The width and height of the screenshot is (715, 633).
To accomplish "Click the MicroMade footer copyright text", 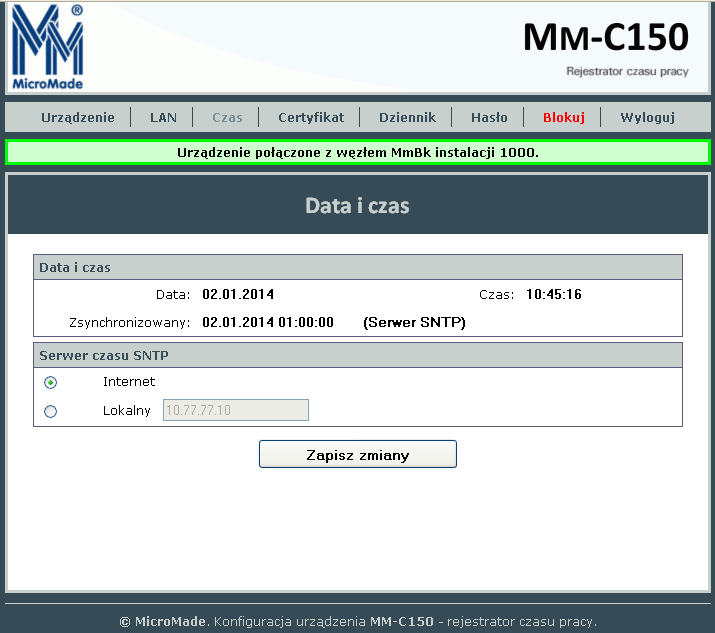I will pos(358,621).
